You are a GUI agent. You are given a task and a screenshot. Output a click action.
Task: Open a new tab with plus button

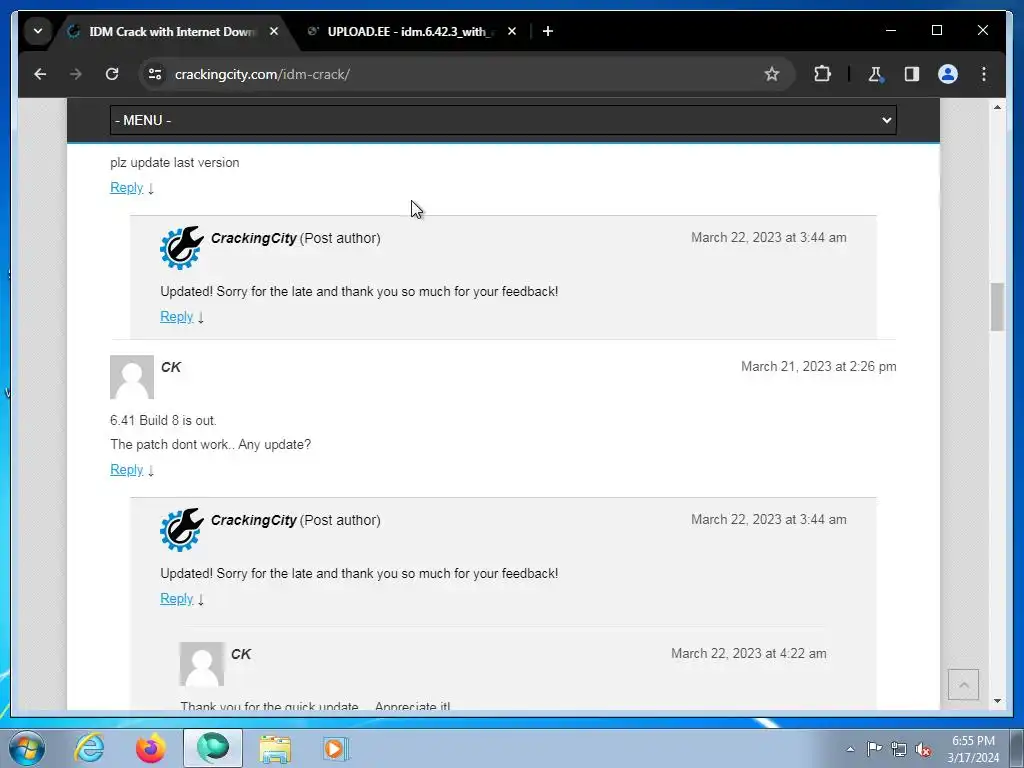point(548,31)
